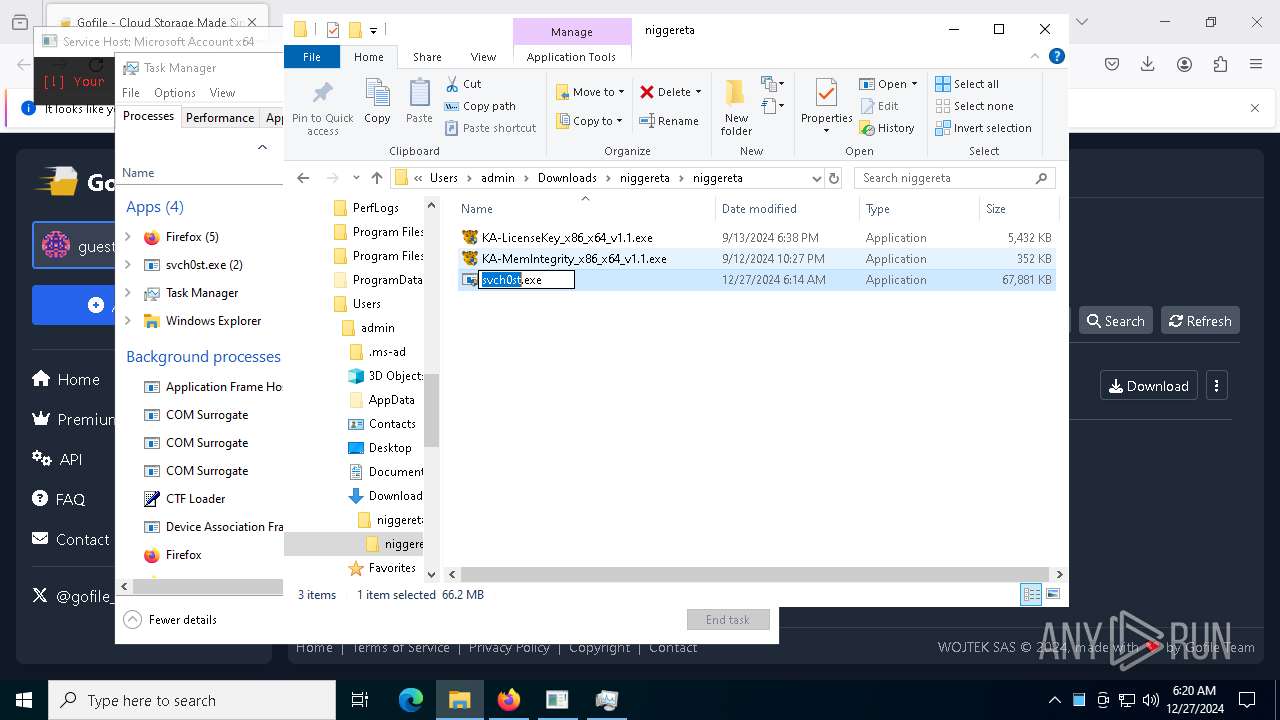Click the Paste icon in ribbon
Image resolution: width=1280 pixels, height=720 pixels.
tap(419, 102)
